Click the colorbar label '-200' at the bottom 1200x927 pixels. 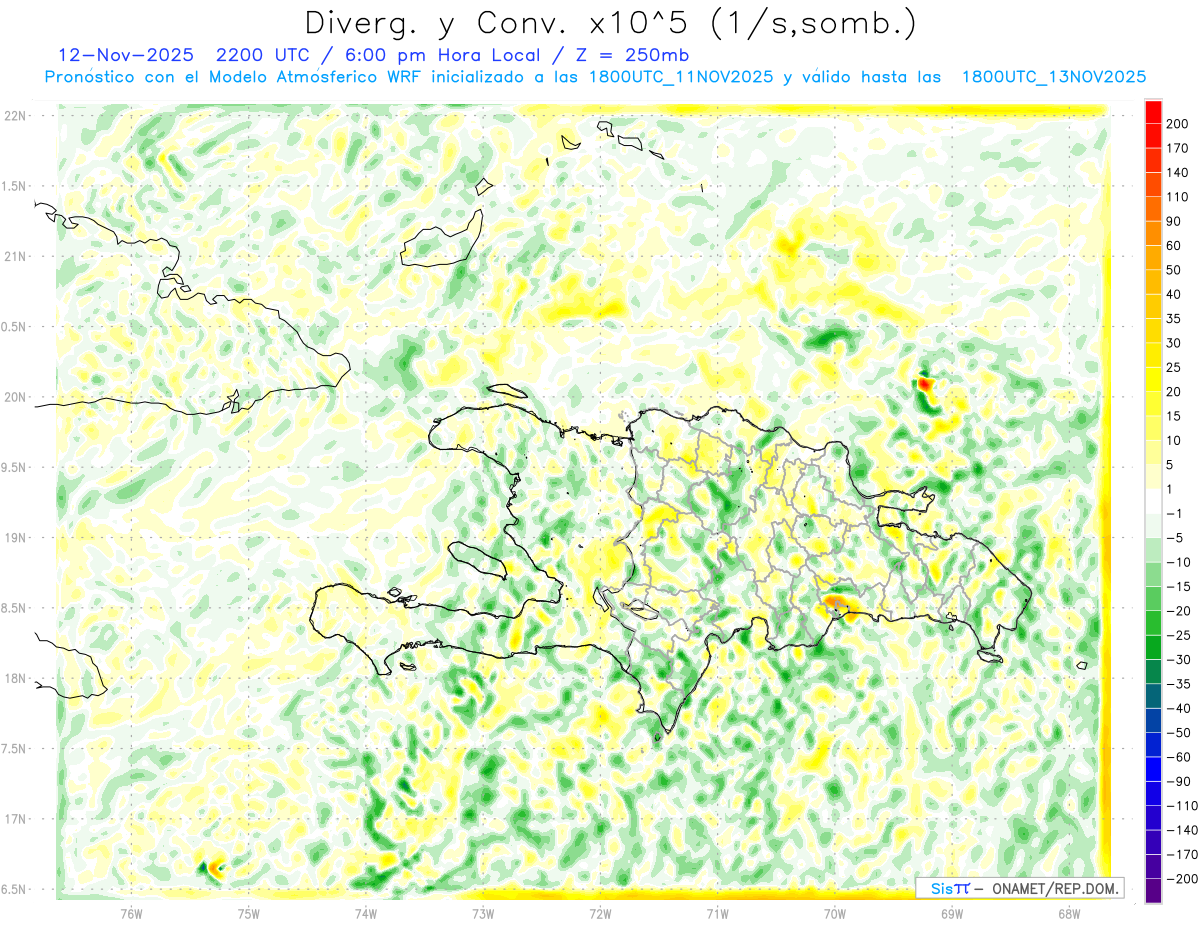tap(1182, 878)
